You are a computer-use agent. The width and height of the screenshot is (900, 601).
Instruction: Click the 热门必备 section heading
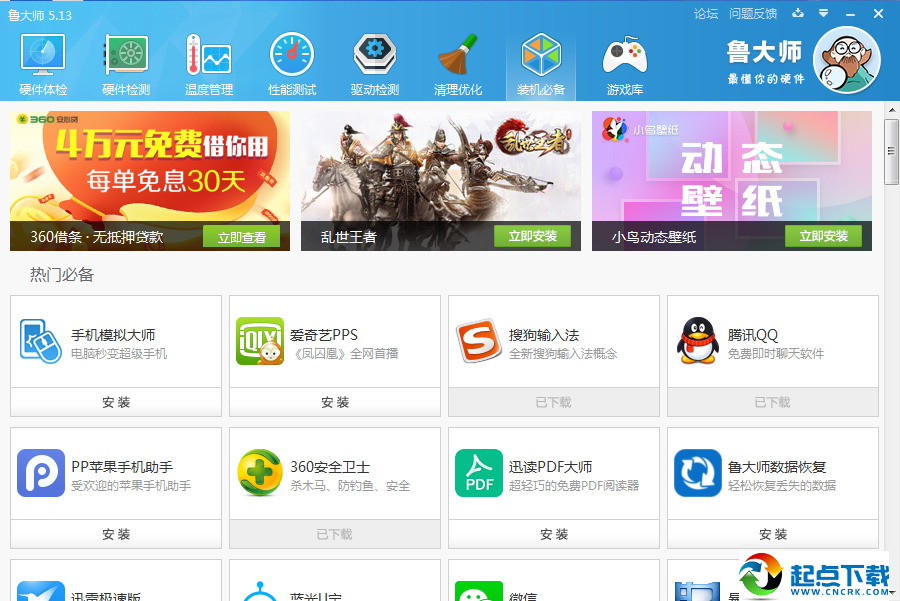pos(62,275)
